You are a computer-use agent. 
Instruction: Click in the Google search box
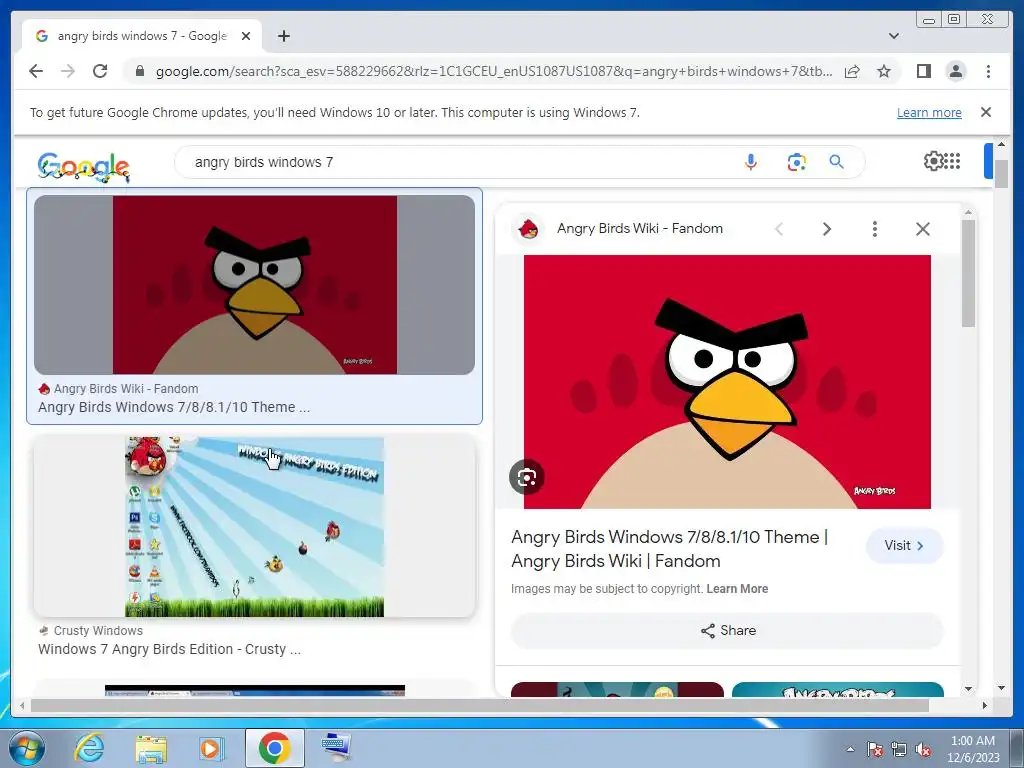pos(457,162)
